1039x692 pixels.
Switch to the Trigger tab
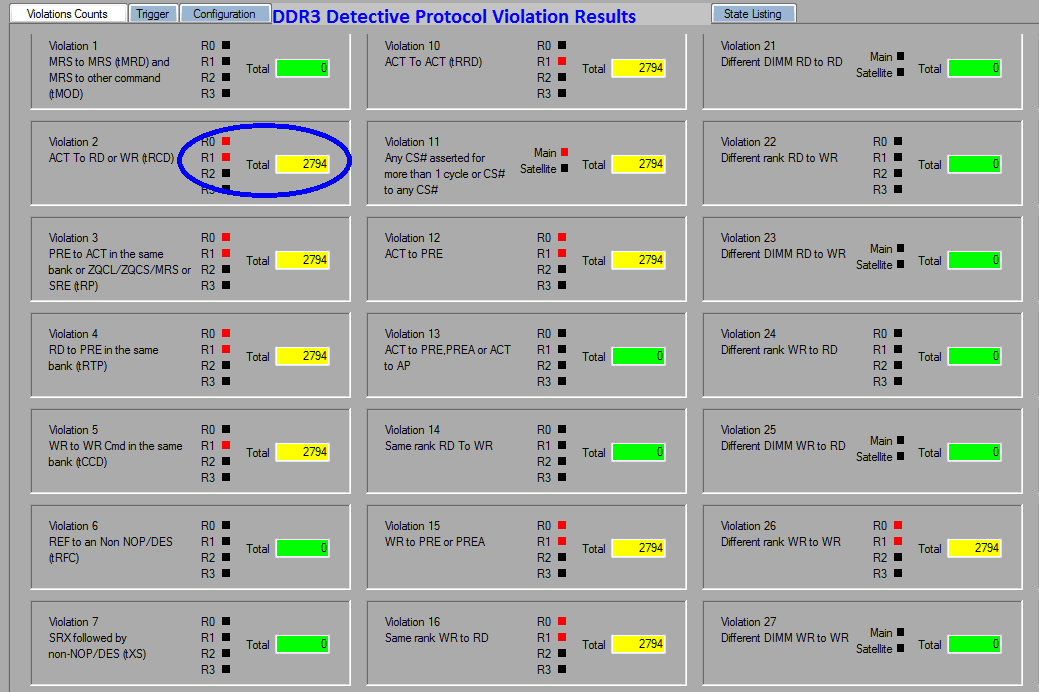153,14
